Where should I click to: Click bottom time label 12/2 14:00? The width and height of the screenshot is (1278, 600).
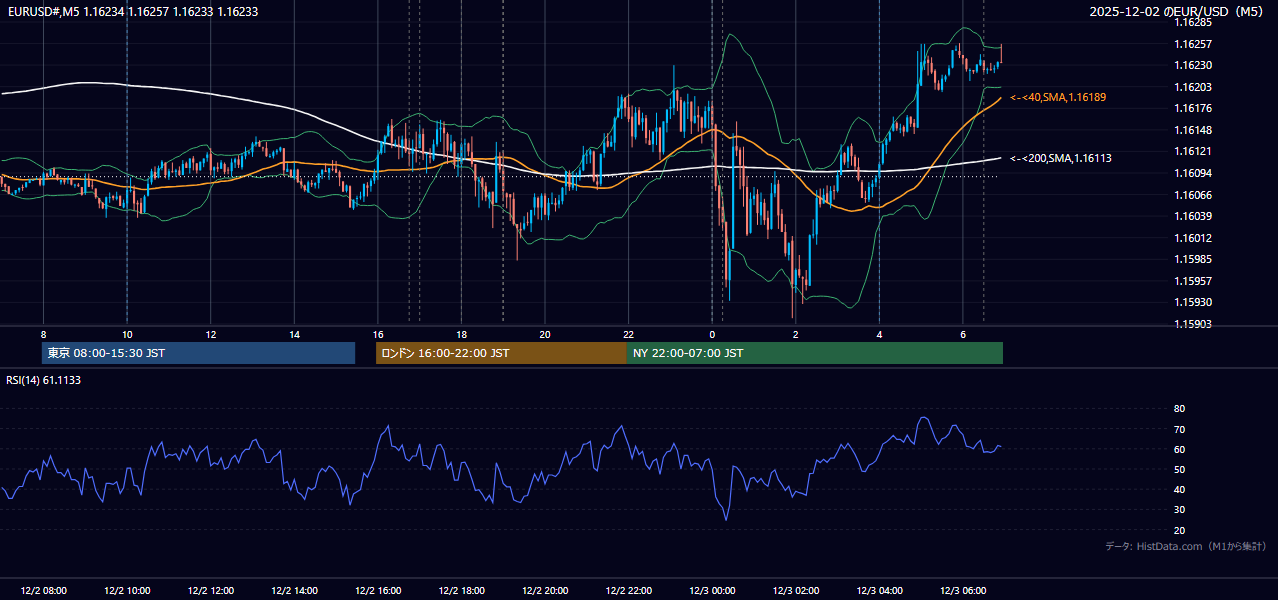(x=294, y=590)
